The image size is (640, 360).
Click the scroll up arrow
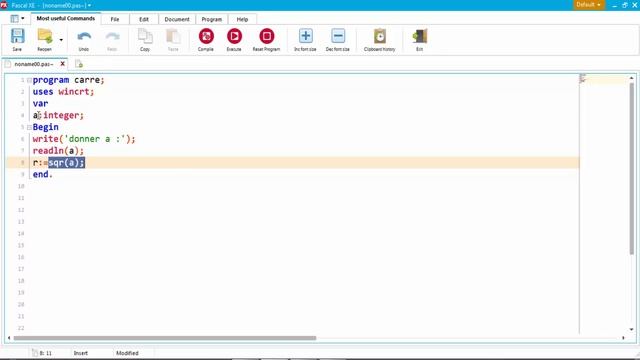(631, 78)
